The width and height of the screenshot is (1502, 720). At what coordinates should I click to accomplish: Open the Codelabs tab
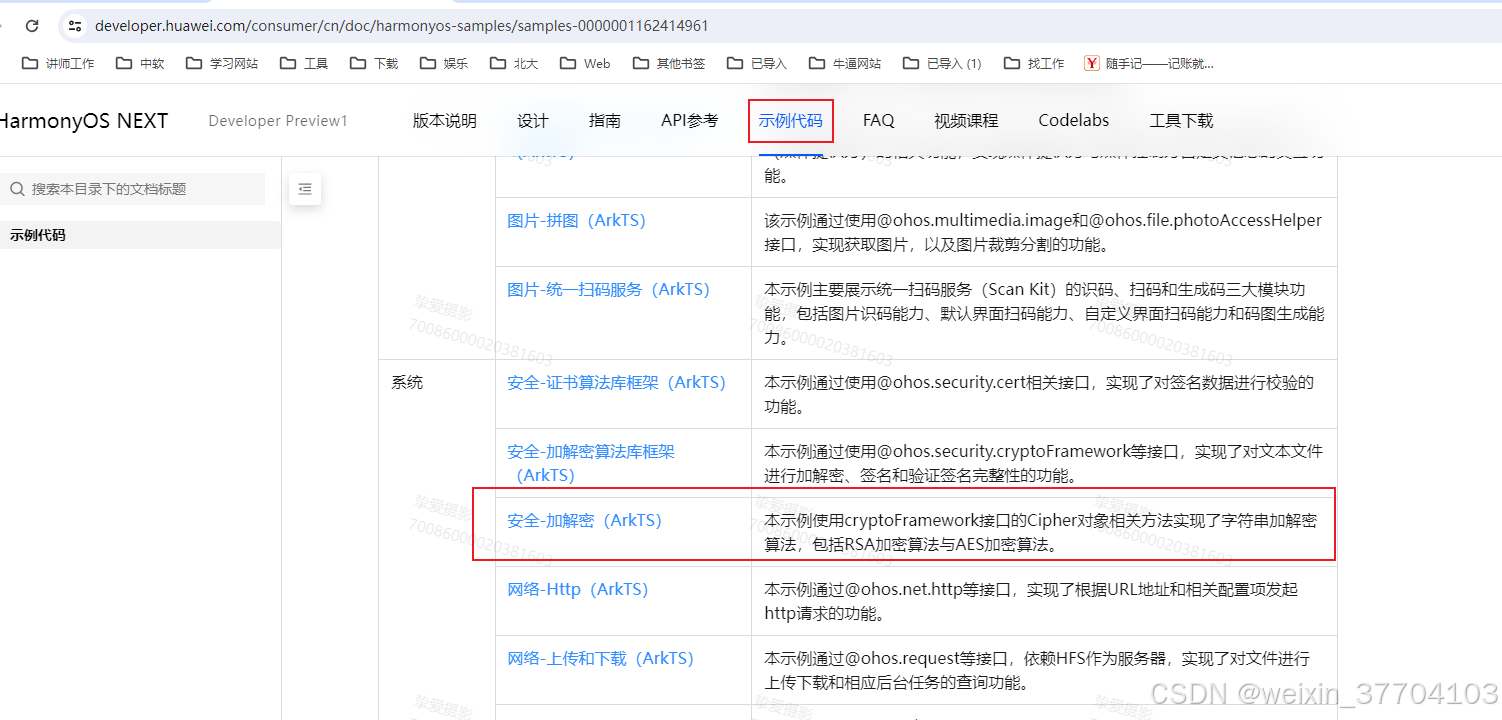(1074, 121)
